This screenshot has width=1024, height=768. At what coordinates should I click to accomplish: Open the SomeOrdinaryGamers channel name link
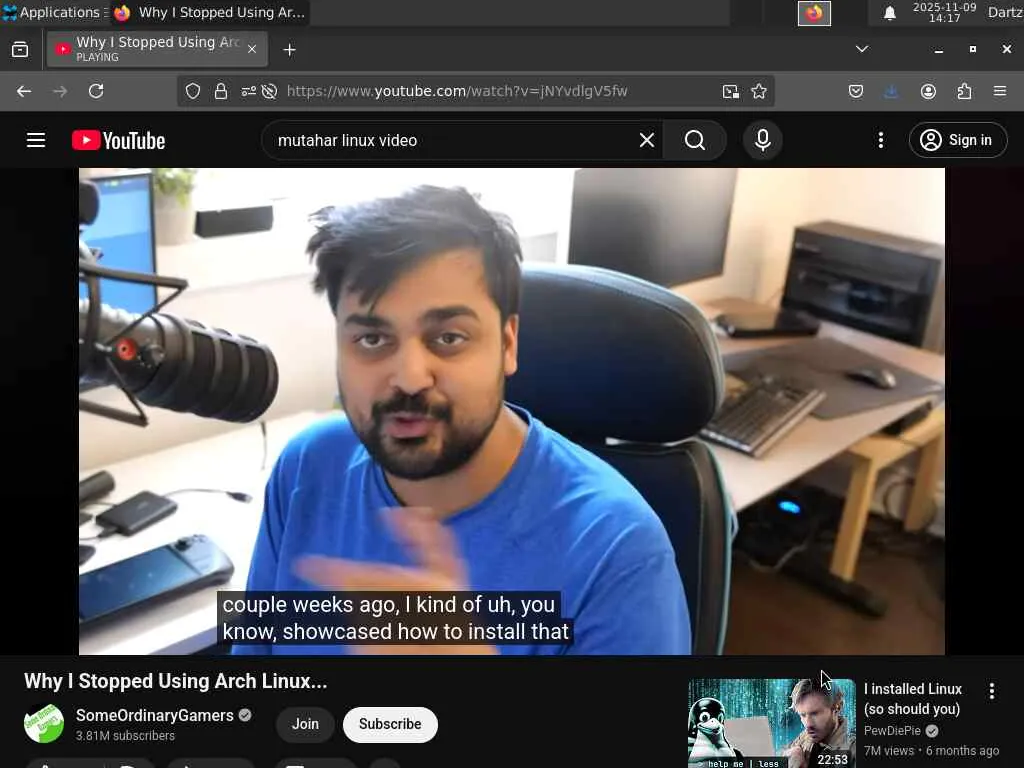click(155, 716)
